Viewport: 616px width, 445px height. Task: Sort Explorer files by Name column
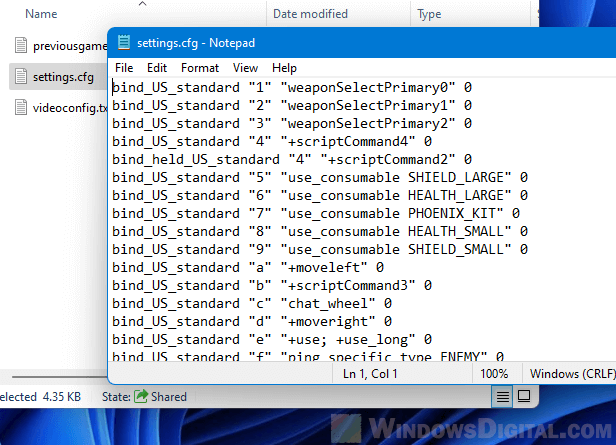[x=41, y=14]
